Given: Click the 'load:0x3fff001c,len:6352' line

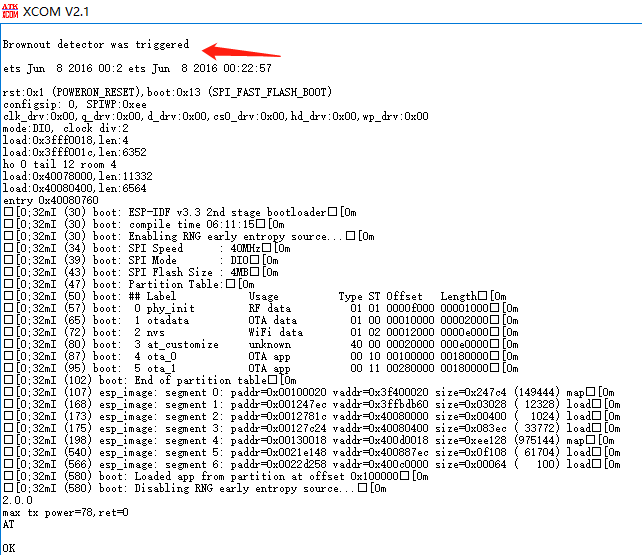Looking at the screenshot, I should click(75, 152).
